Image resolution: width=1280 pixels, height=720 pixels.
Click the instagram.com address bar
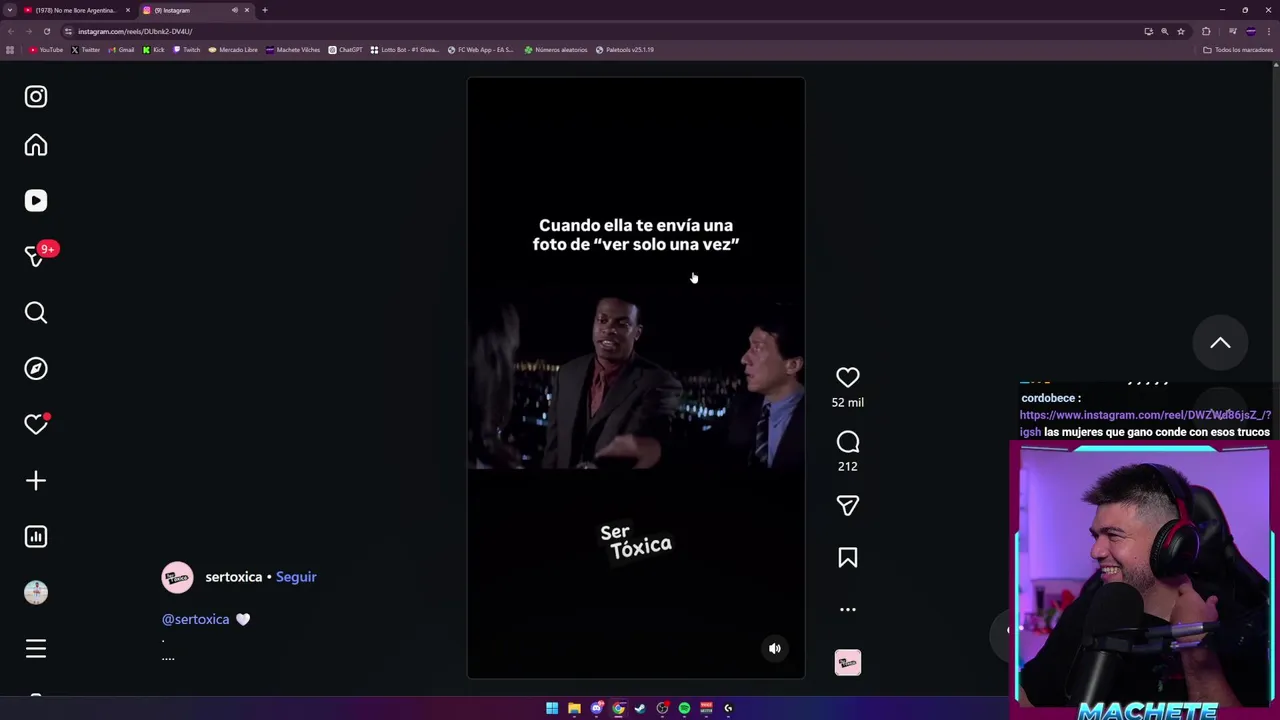(600, 31)
